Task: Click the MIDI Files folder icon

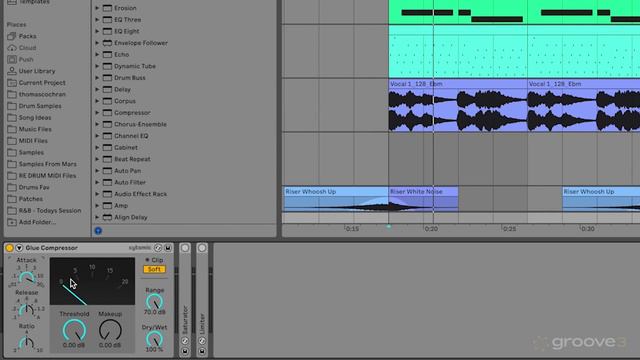Action: pos(12,141)
